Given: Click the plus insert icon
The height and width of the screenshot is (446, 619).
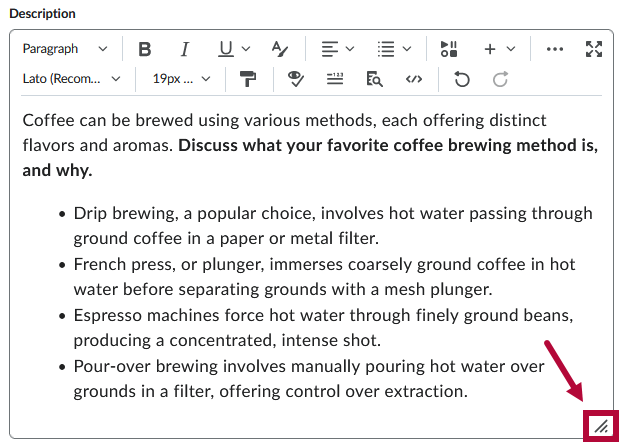Looking at the screenshot, I should coord(490,49).
